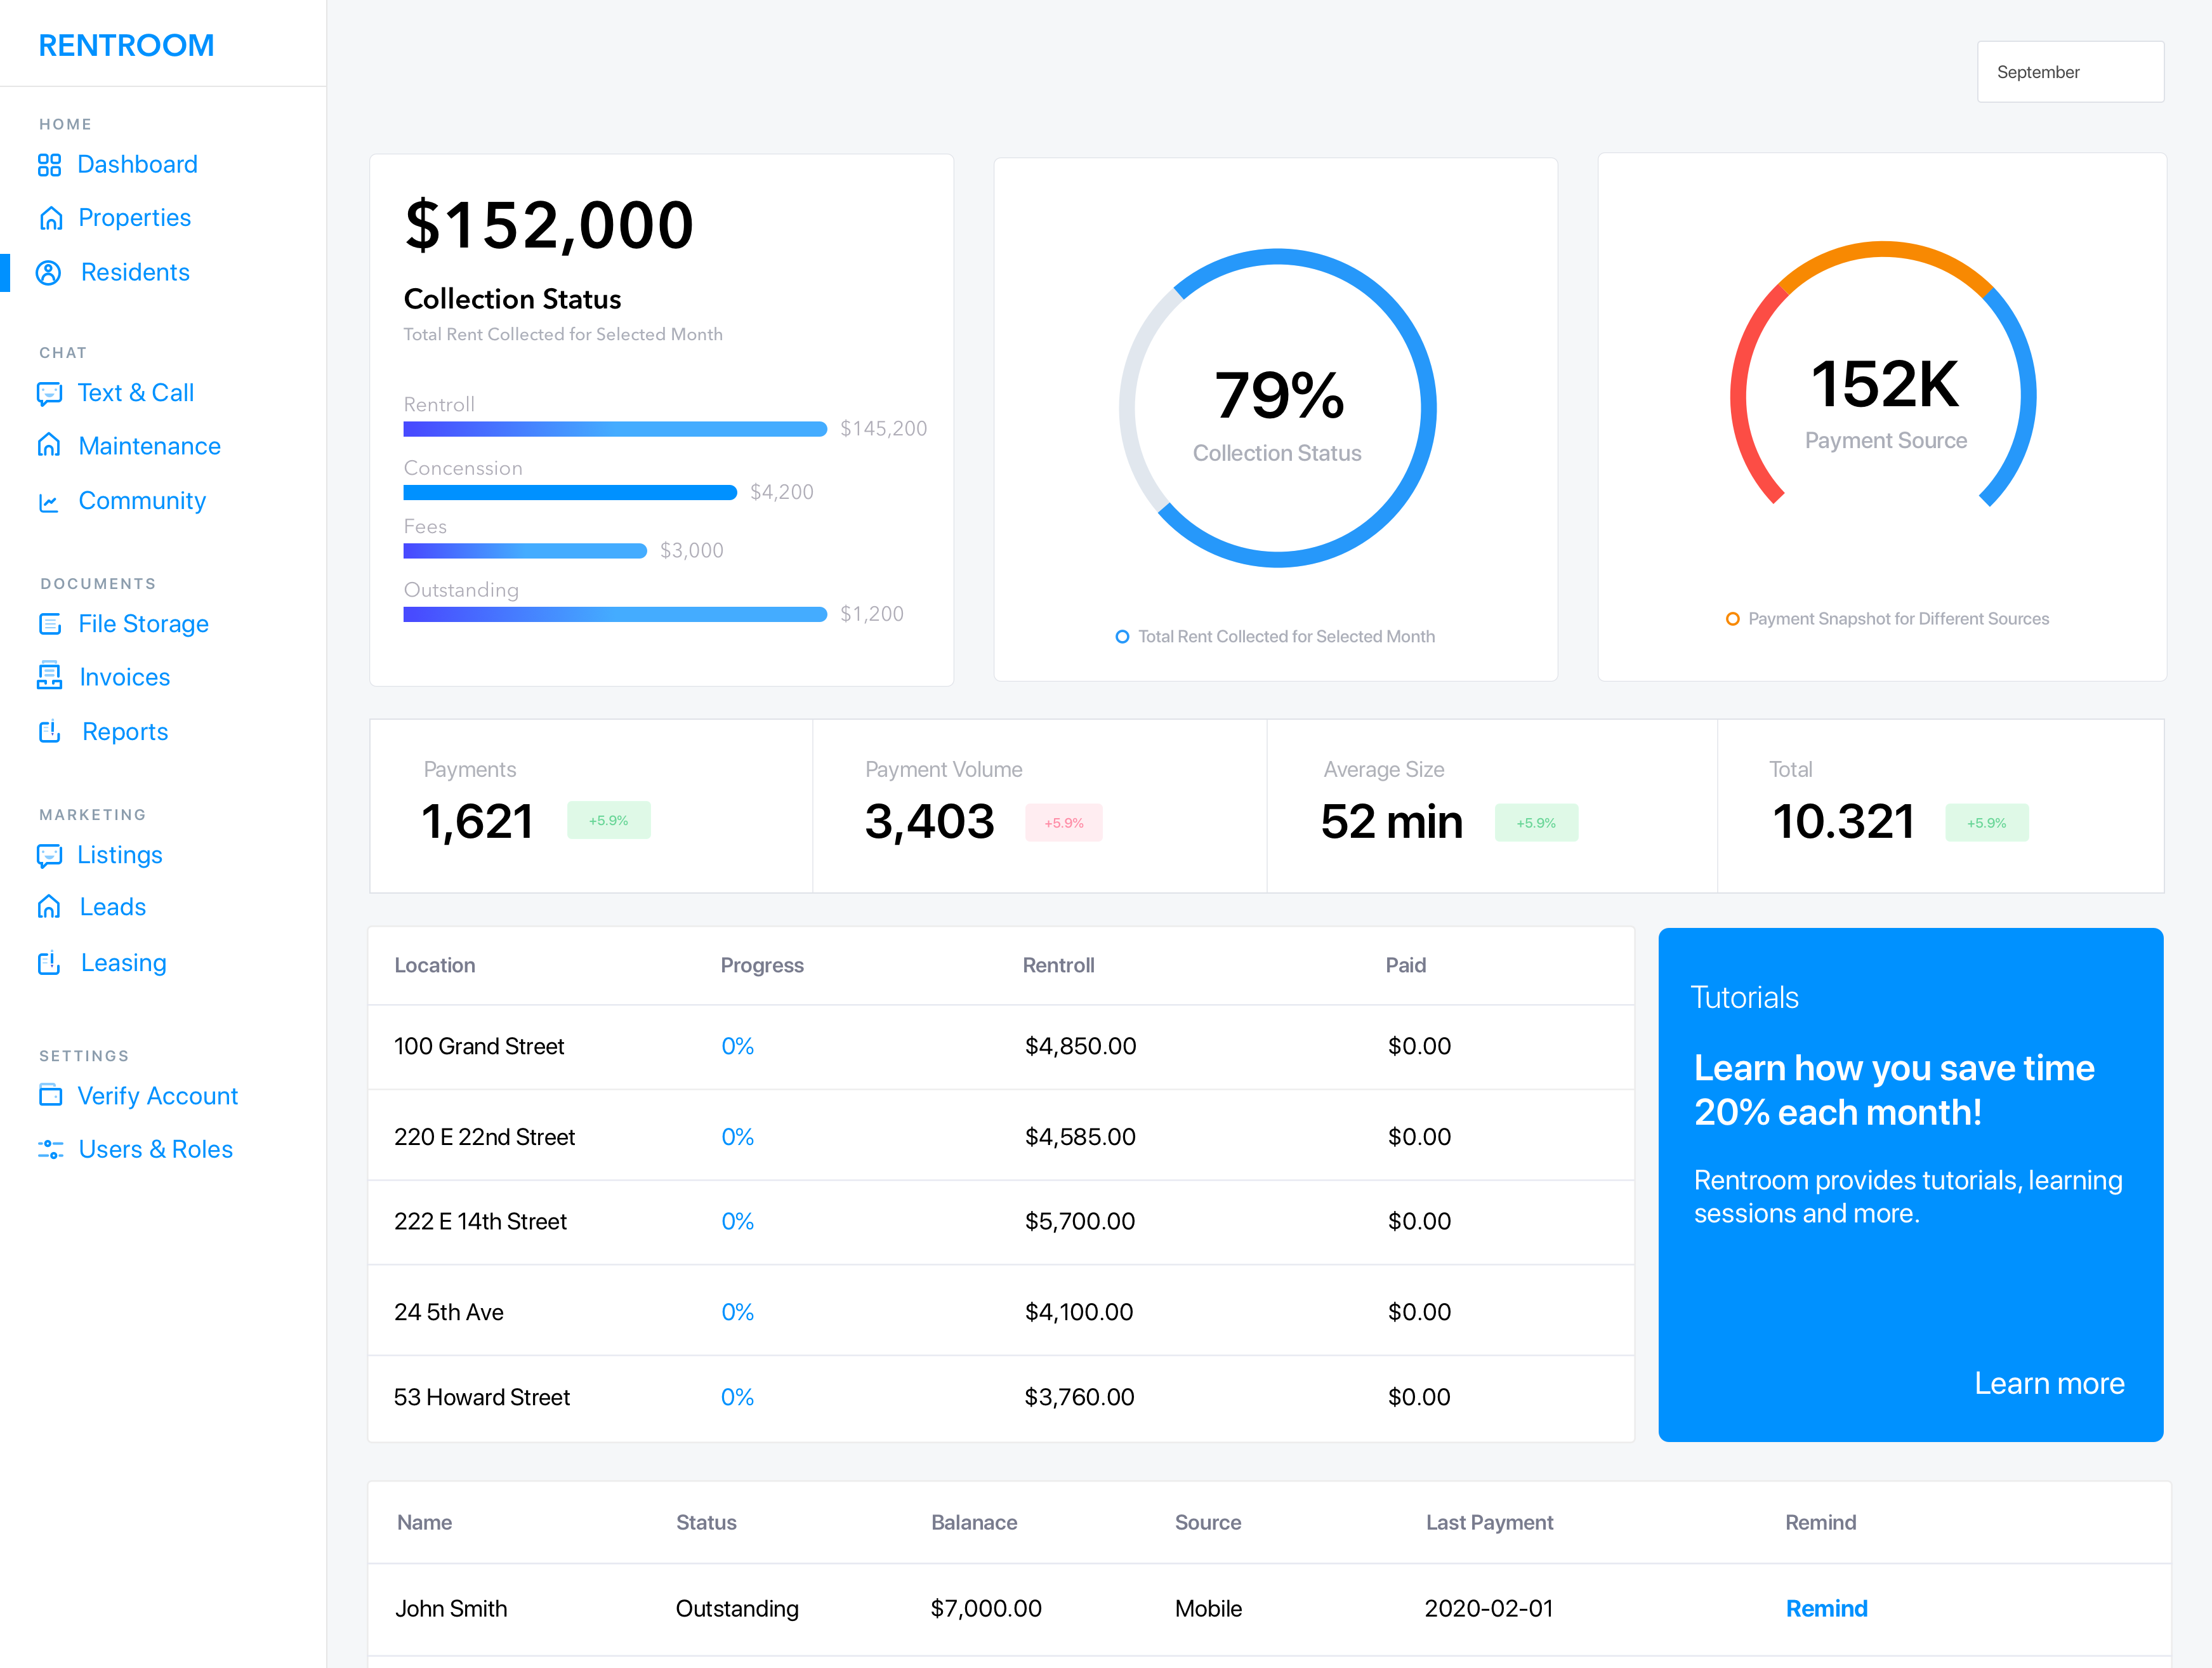Image resolution: width=2212 pixels, height=1668 pixels.
Task: Click the Status column header
Action: [x=706, y=1522]
